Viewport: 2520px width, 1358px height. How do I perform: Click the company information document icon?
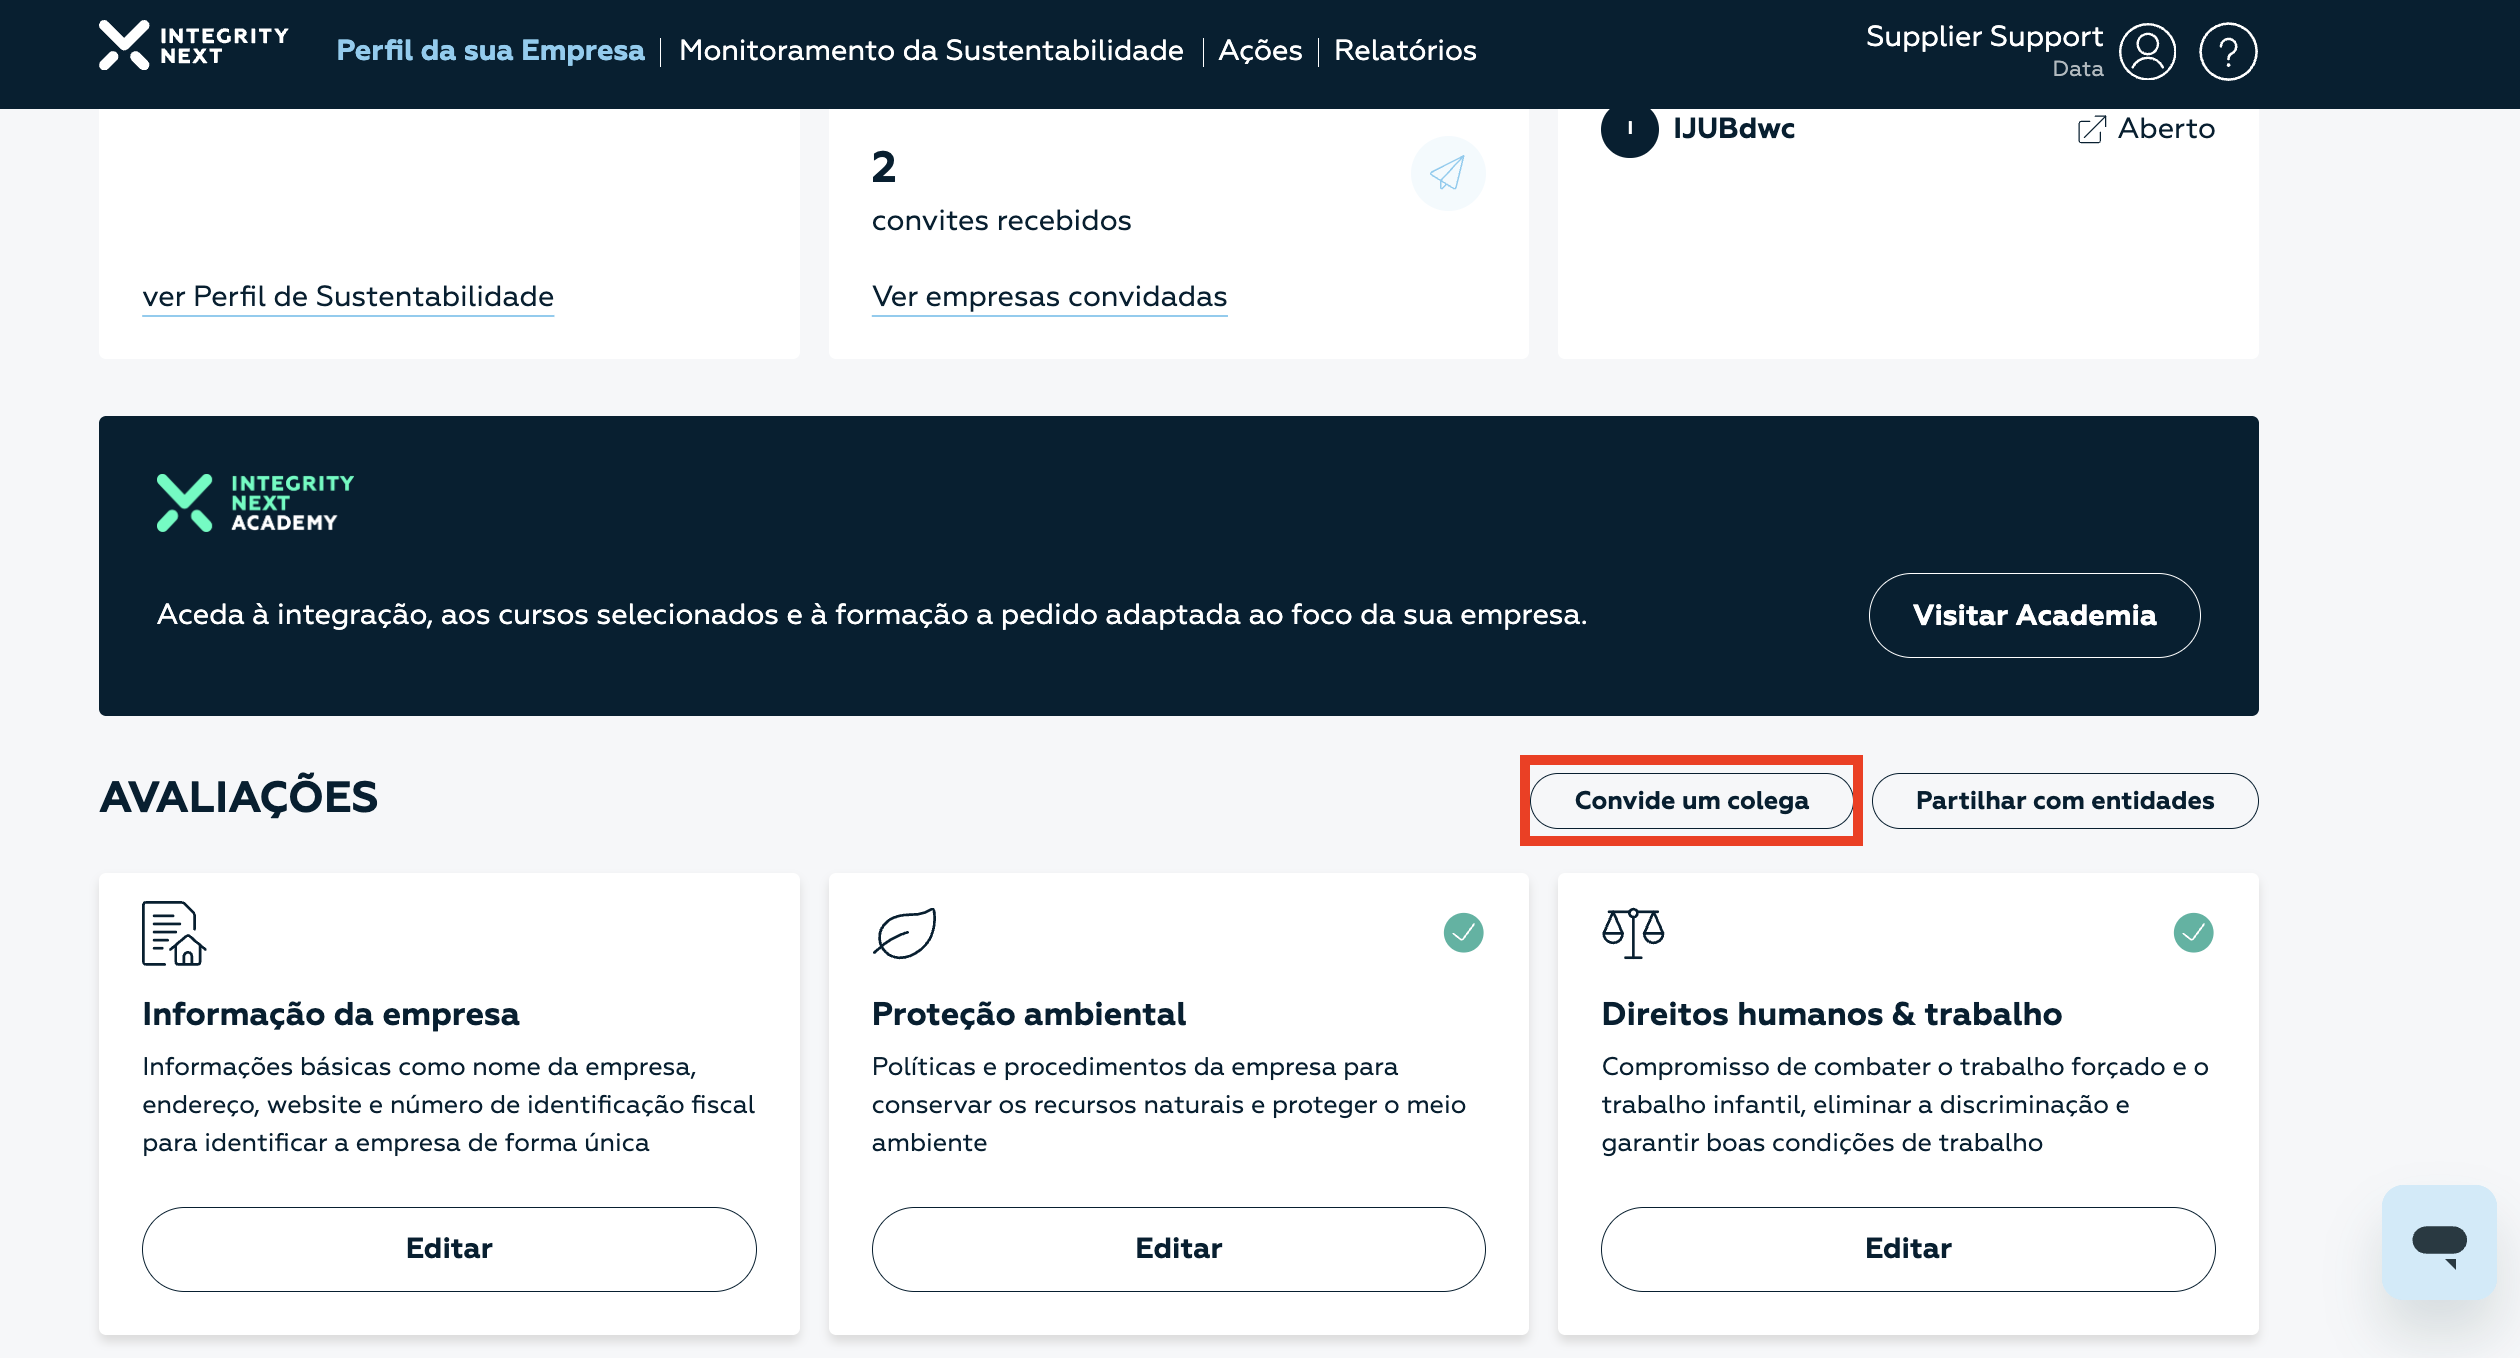173,933
